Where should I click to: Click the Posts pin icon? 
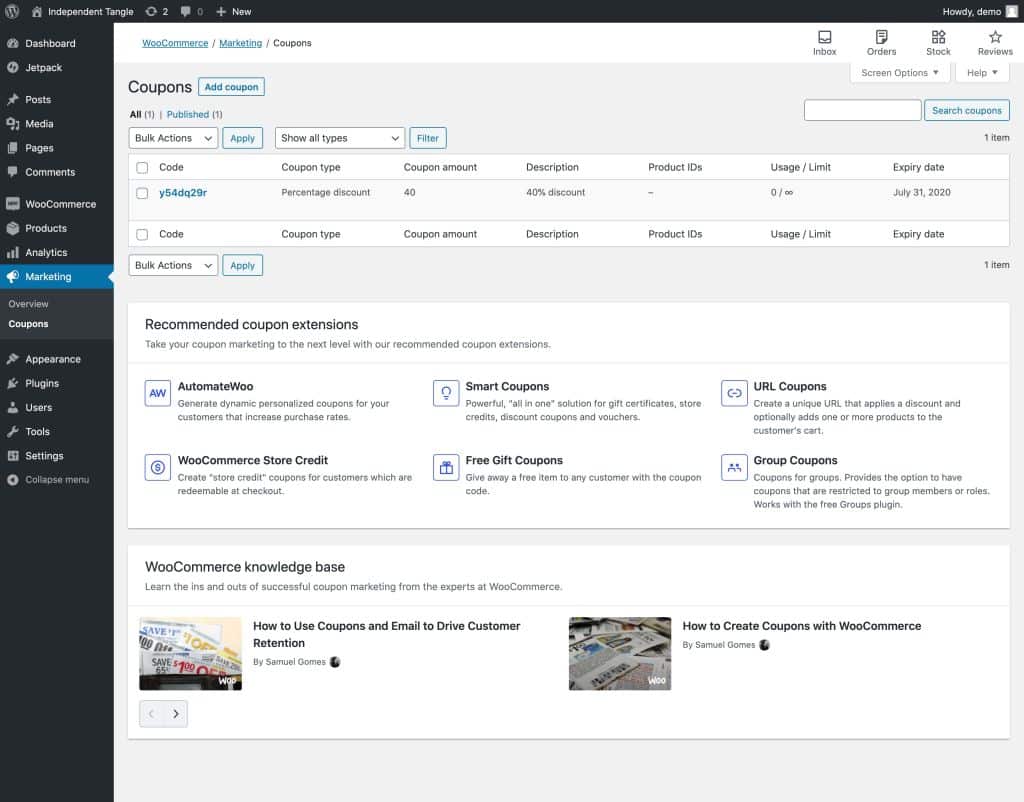[x=12, y=99]
